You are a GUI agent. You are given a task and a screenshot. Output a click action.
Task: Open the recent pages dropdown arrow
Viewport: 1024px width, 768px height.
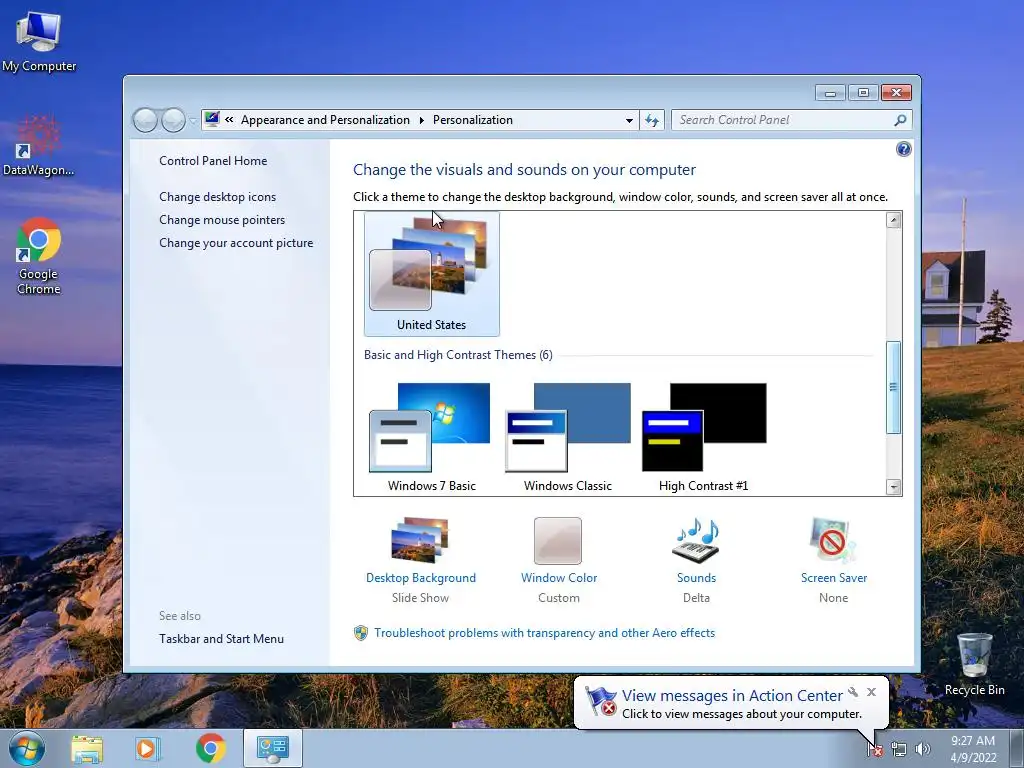coord(193,120)
